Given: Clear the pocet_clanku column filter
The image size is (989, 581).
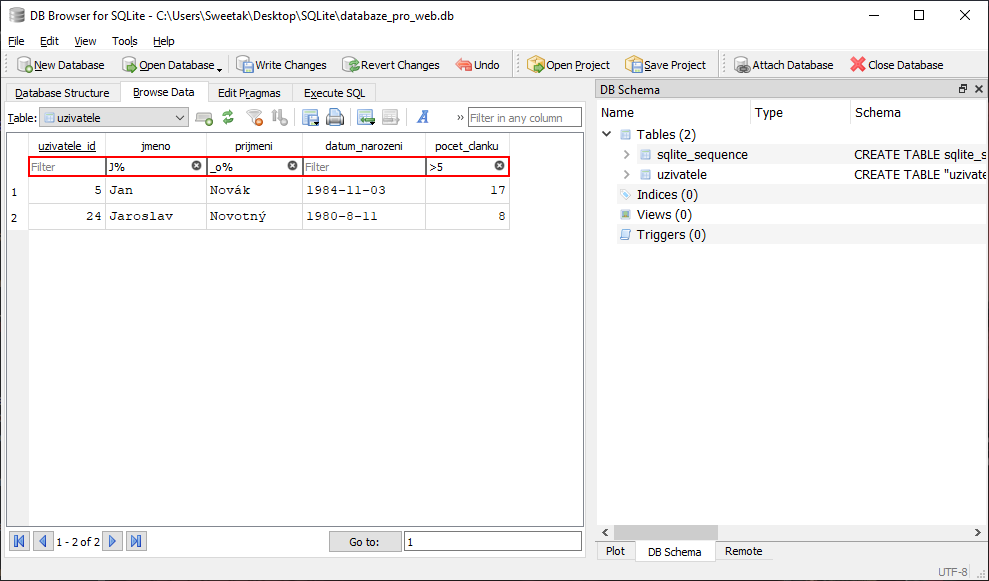Looking at the screenshot, I should [x=500, y=165].
